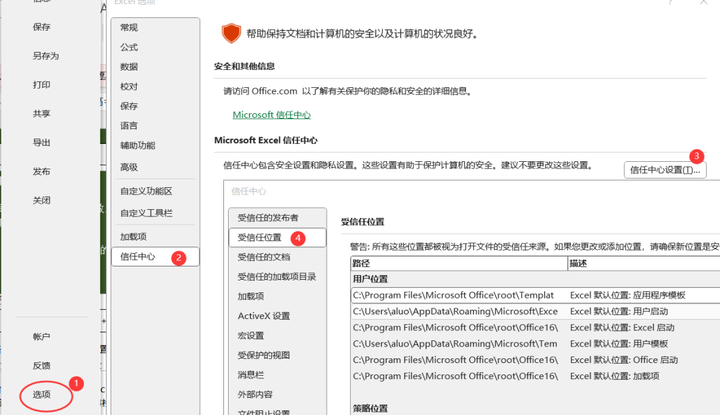Open ActiveX 设置 in Trust Center

[x=277, y=316]
